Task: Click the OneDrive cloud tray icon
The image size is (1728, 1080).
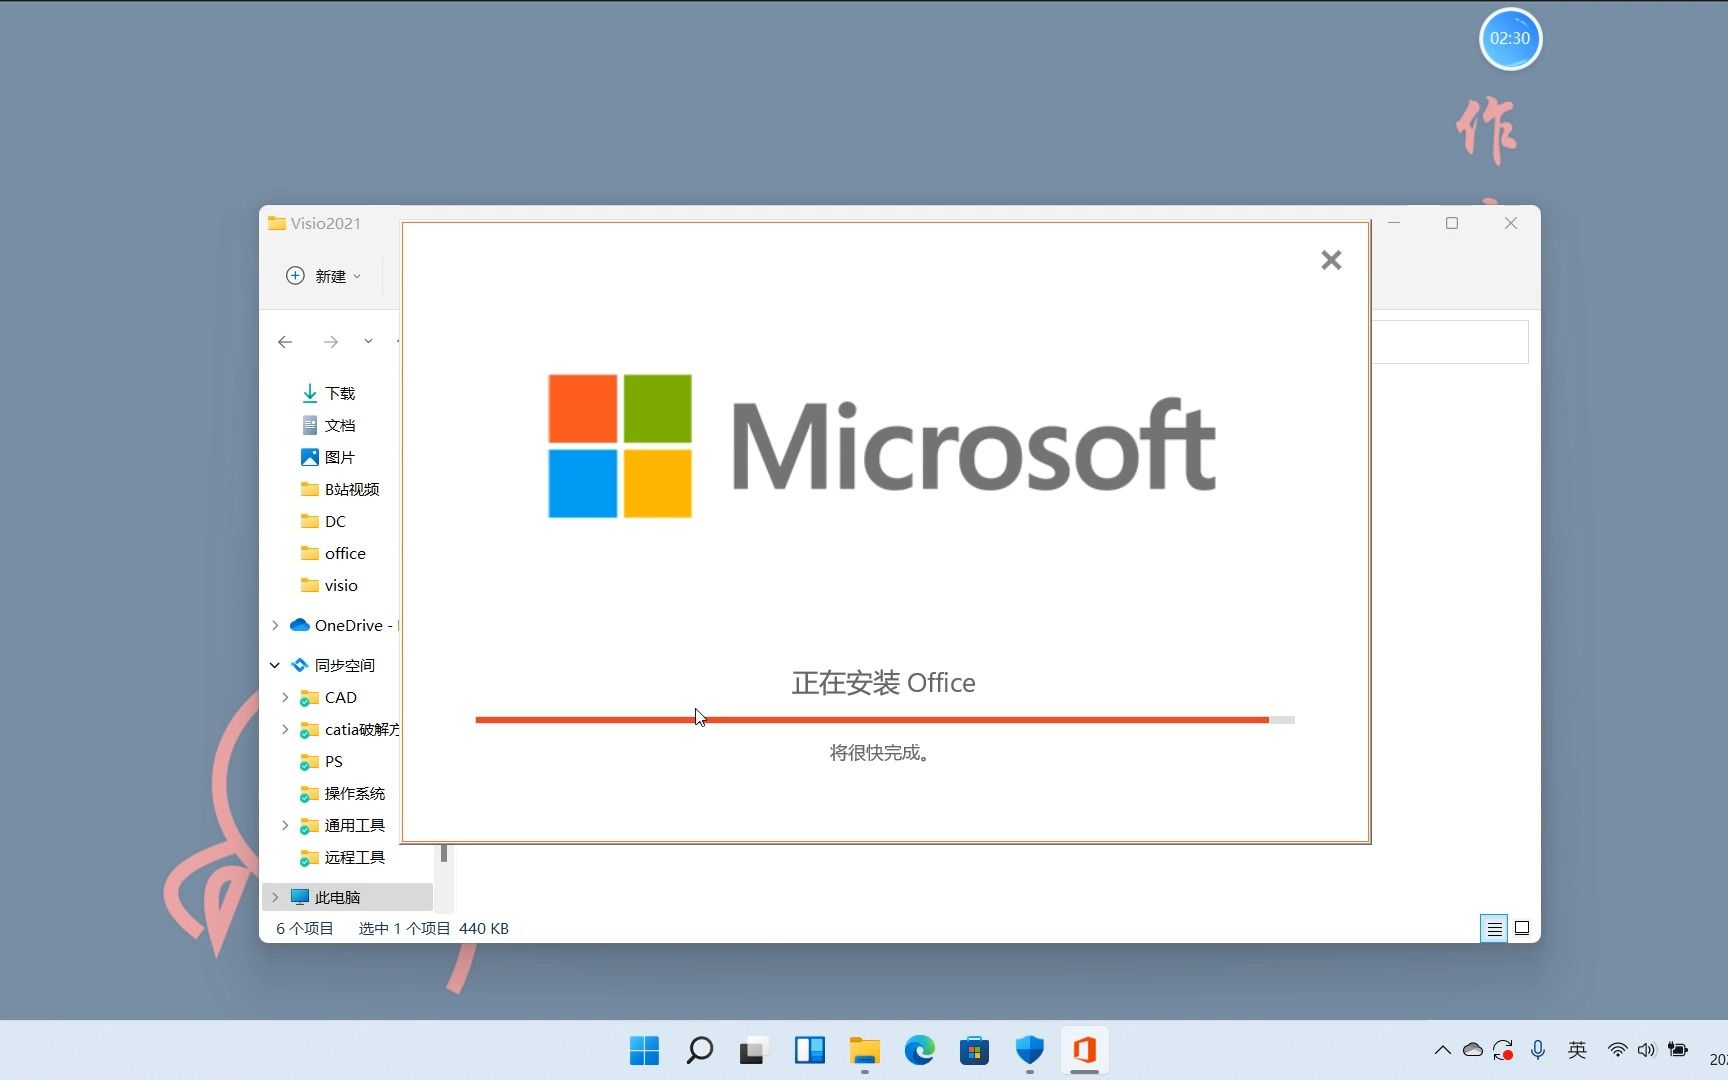Action: click(x=1473, y=1050)
